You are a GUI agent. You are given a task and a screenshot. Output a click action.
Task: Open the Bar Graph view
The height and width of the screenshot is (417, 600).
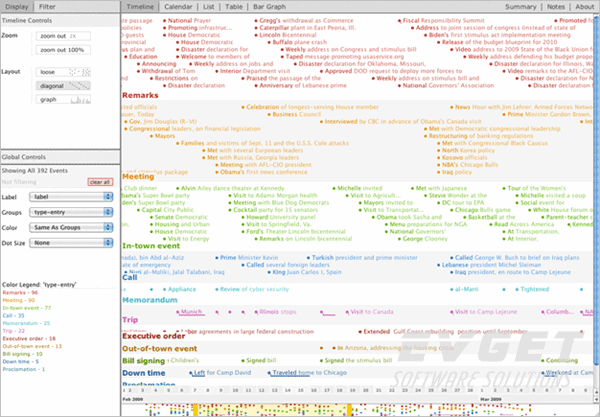(x=269, y=7)
